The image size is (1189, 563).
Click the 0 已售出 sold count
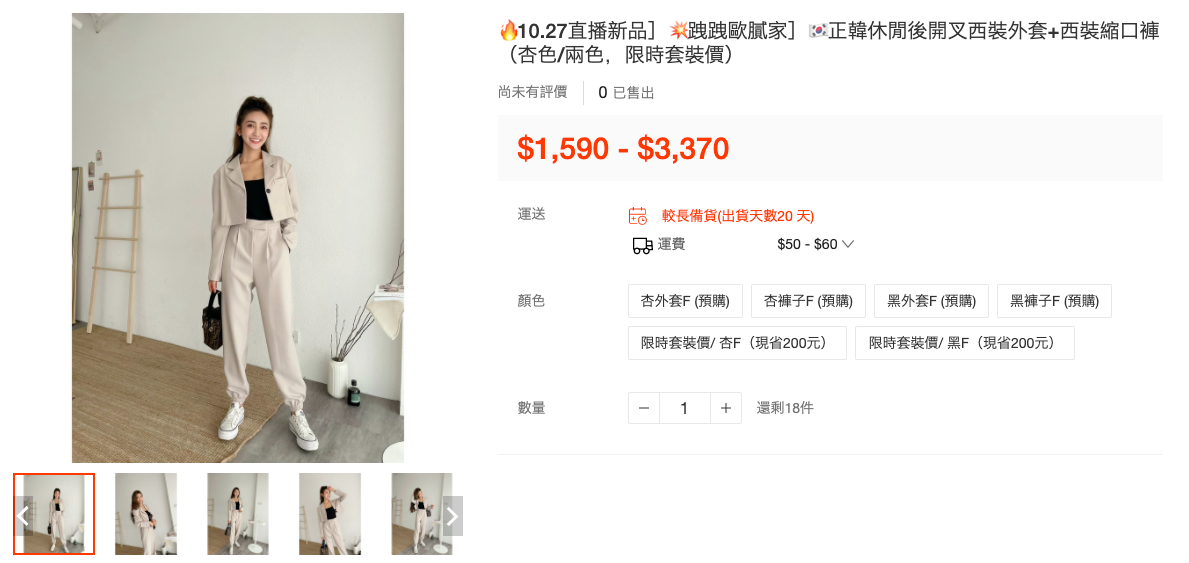626,93
